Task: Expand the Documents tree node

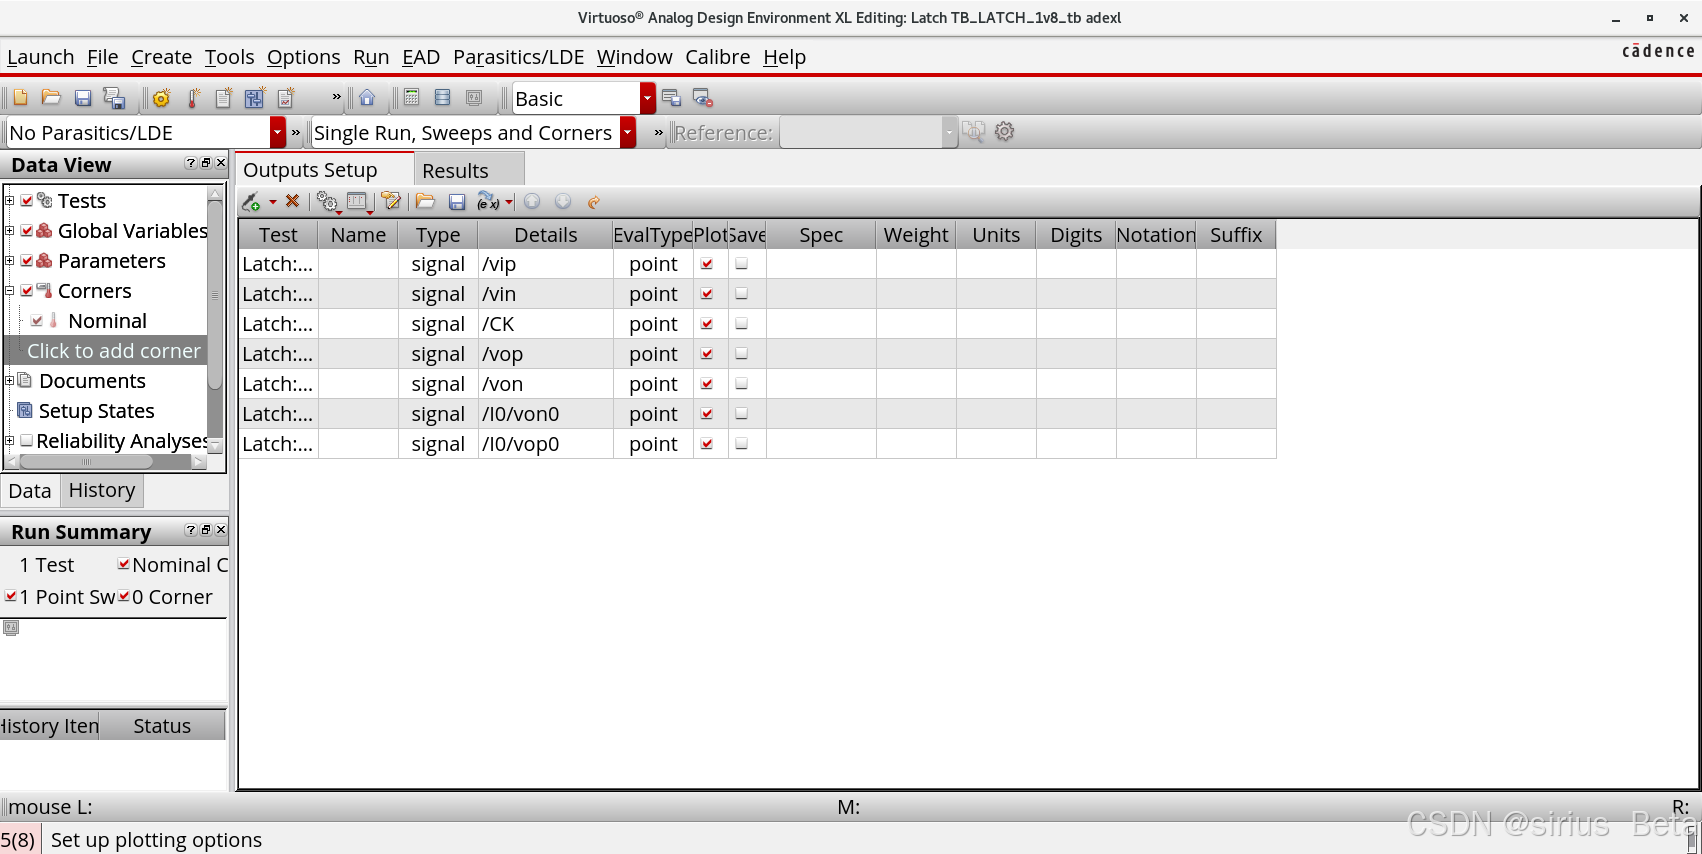Action: coord(9,381)
